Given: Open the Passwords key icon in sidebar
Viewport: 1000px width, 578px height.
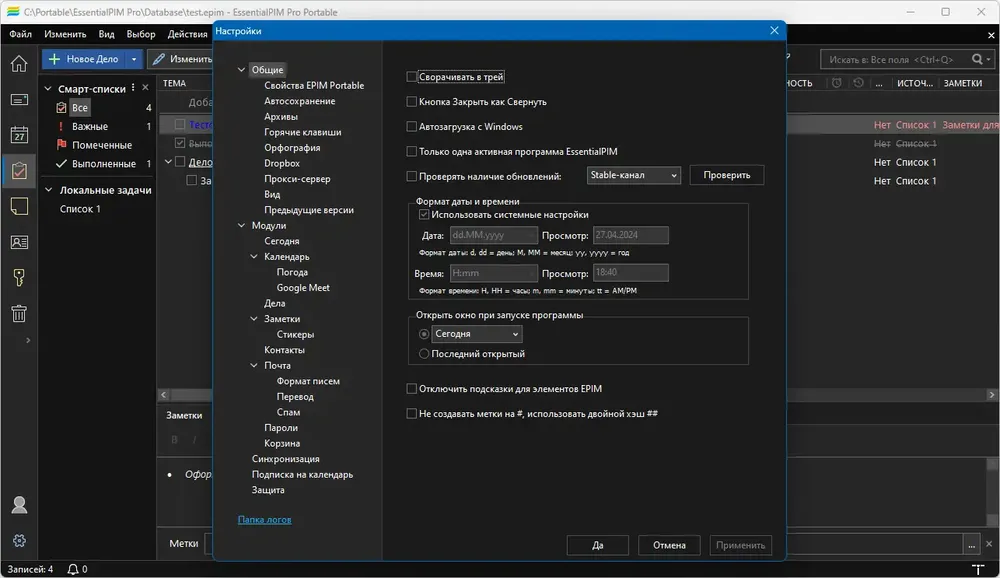Looking at the screenshot, I should click(19, 278).
